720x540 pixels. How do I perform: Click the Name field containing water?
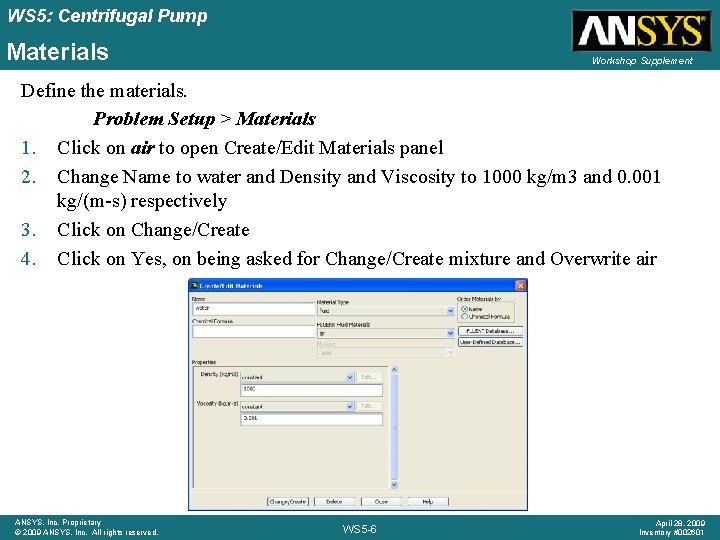(x=253, y=309)
